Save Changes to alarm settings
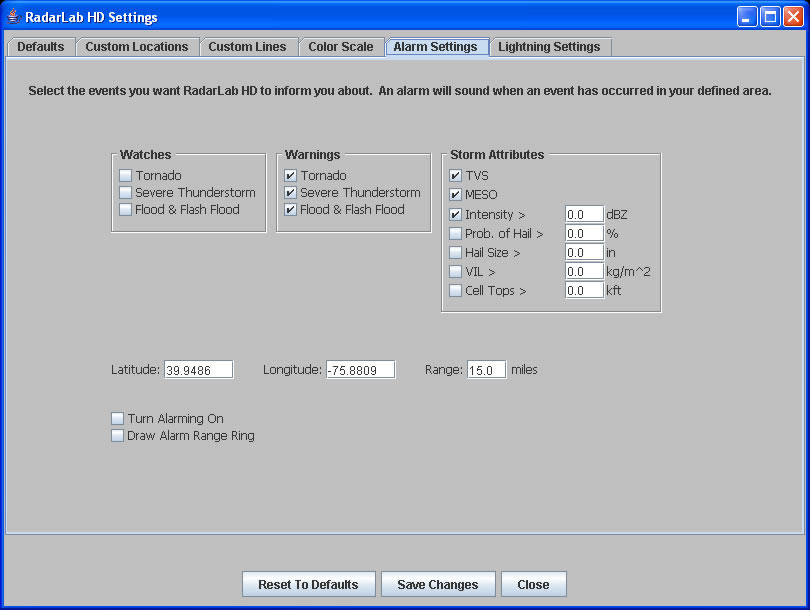Viewport: 810px width, 610px height. coord(438,584)
